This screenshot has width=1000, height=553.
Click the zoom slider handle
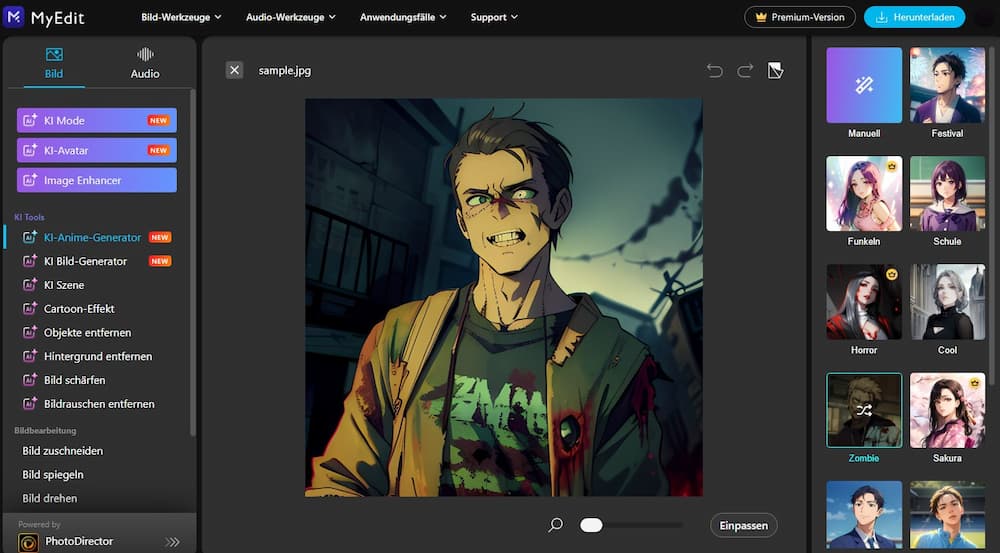pyautogui.click(x=591, y=525)
